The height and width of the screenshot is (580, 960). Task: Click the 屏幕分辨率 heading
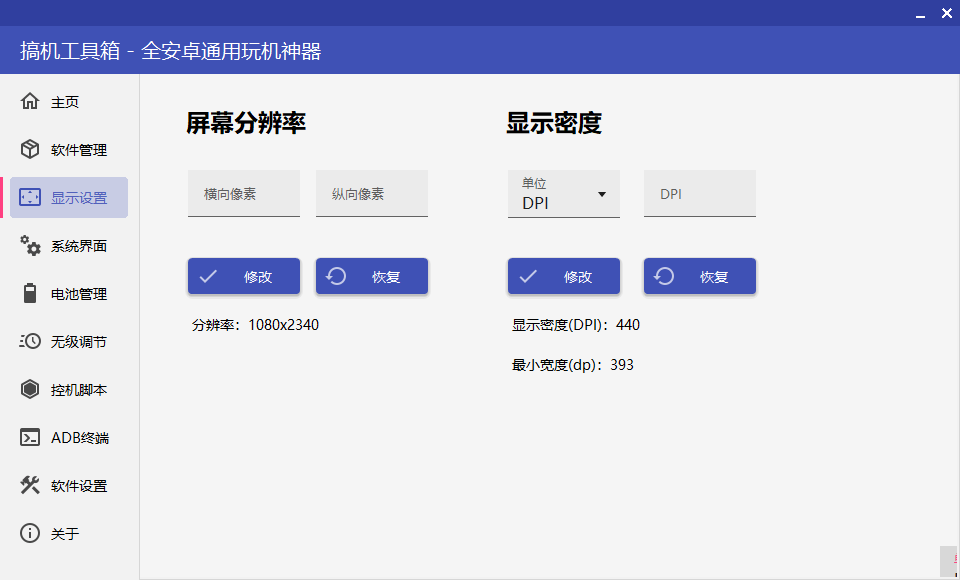point(246,123)
